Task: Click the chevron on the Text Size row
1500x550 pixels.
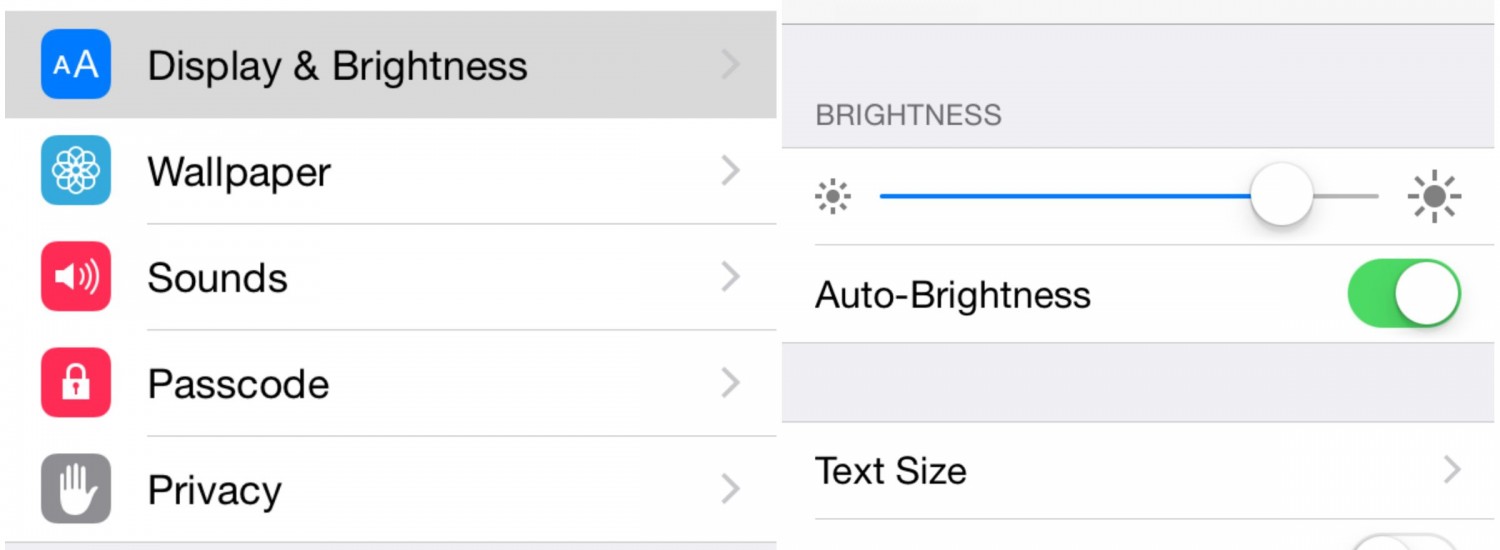Action: 1452,470
